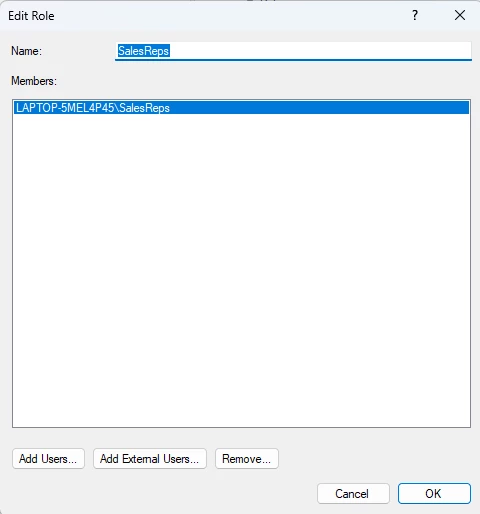Viewport: 480px width, 514px height.
Task: Click the blank title bar area beside help icon
Action: coord(233,15)
